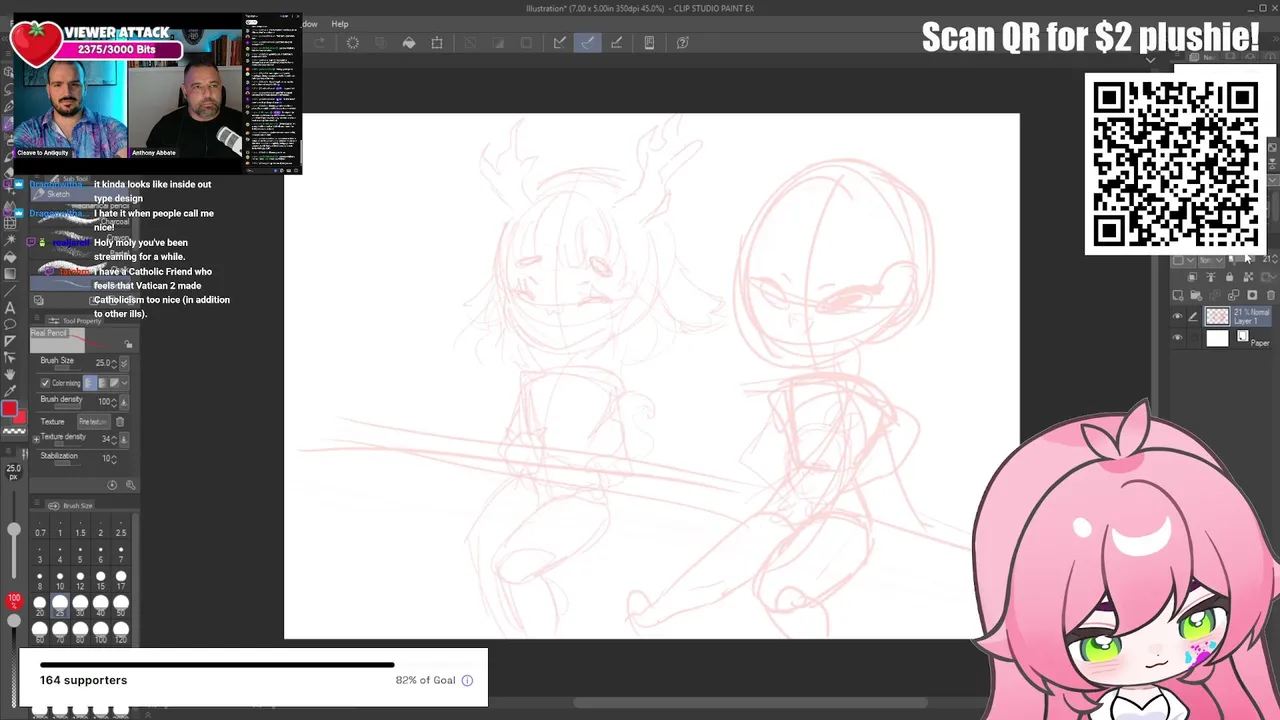Toggle clip to layer below icon

pyautogui.click(x=1192, y=277)
